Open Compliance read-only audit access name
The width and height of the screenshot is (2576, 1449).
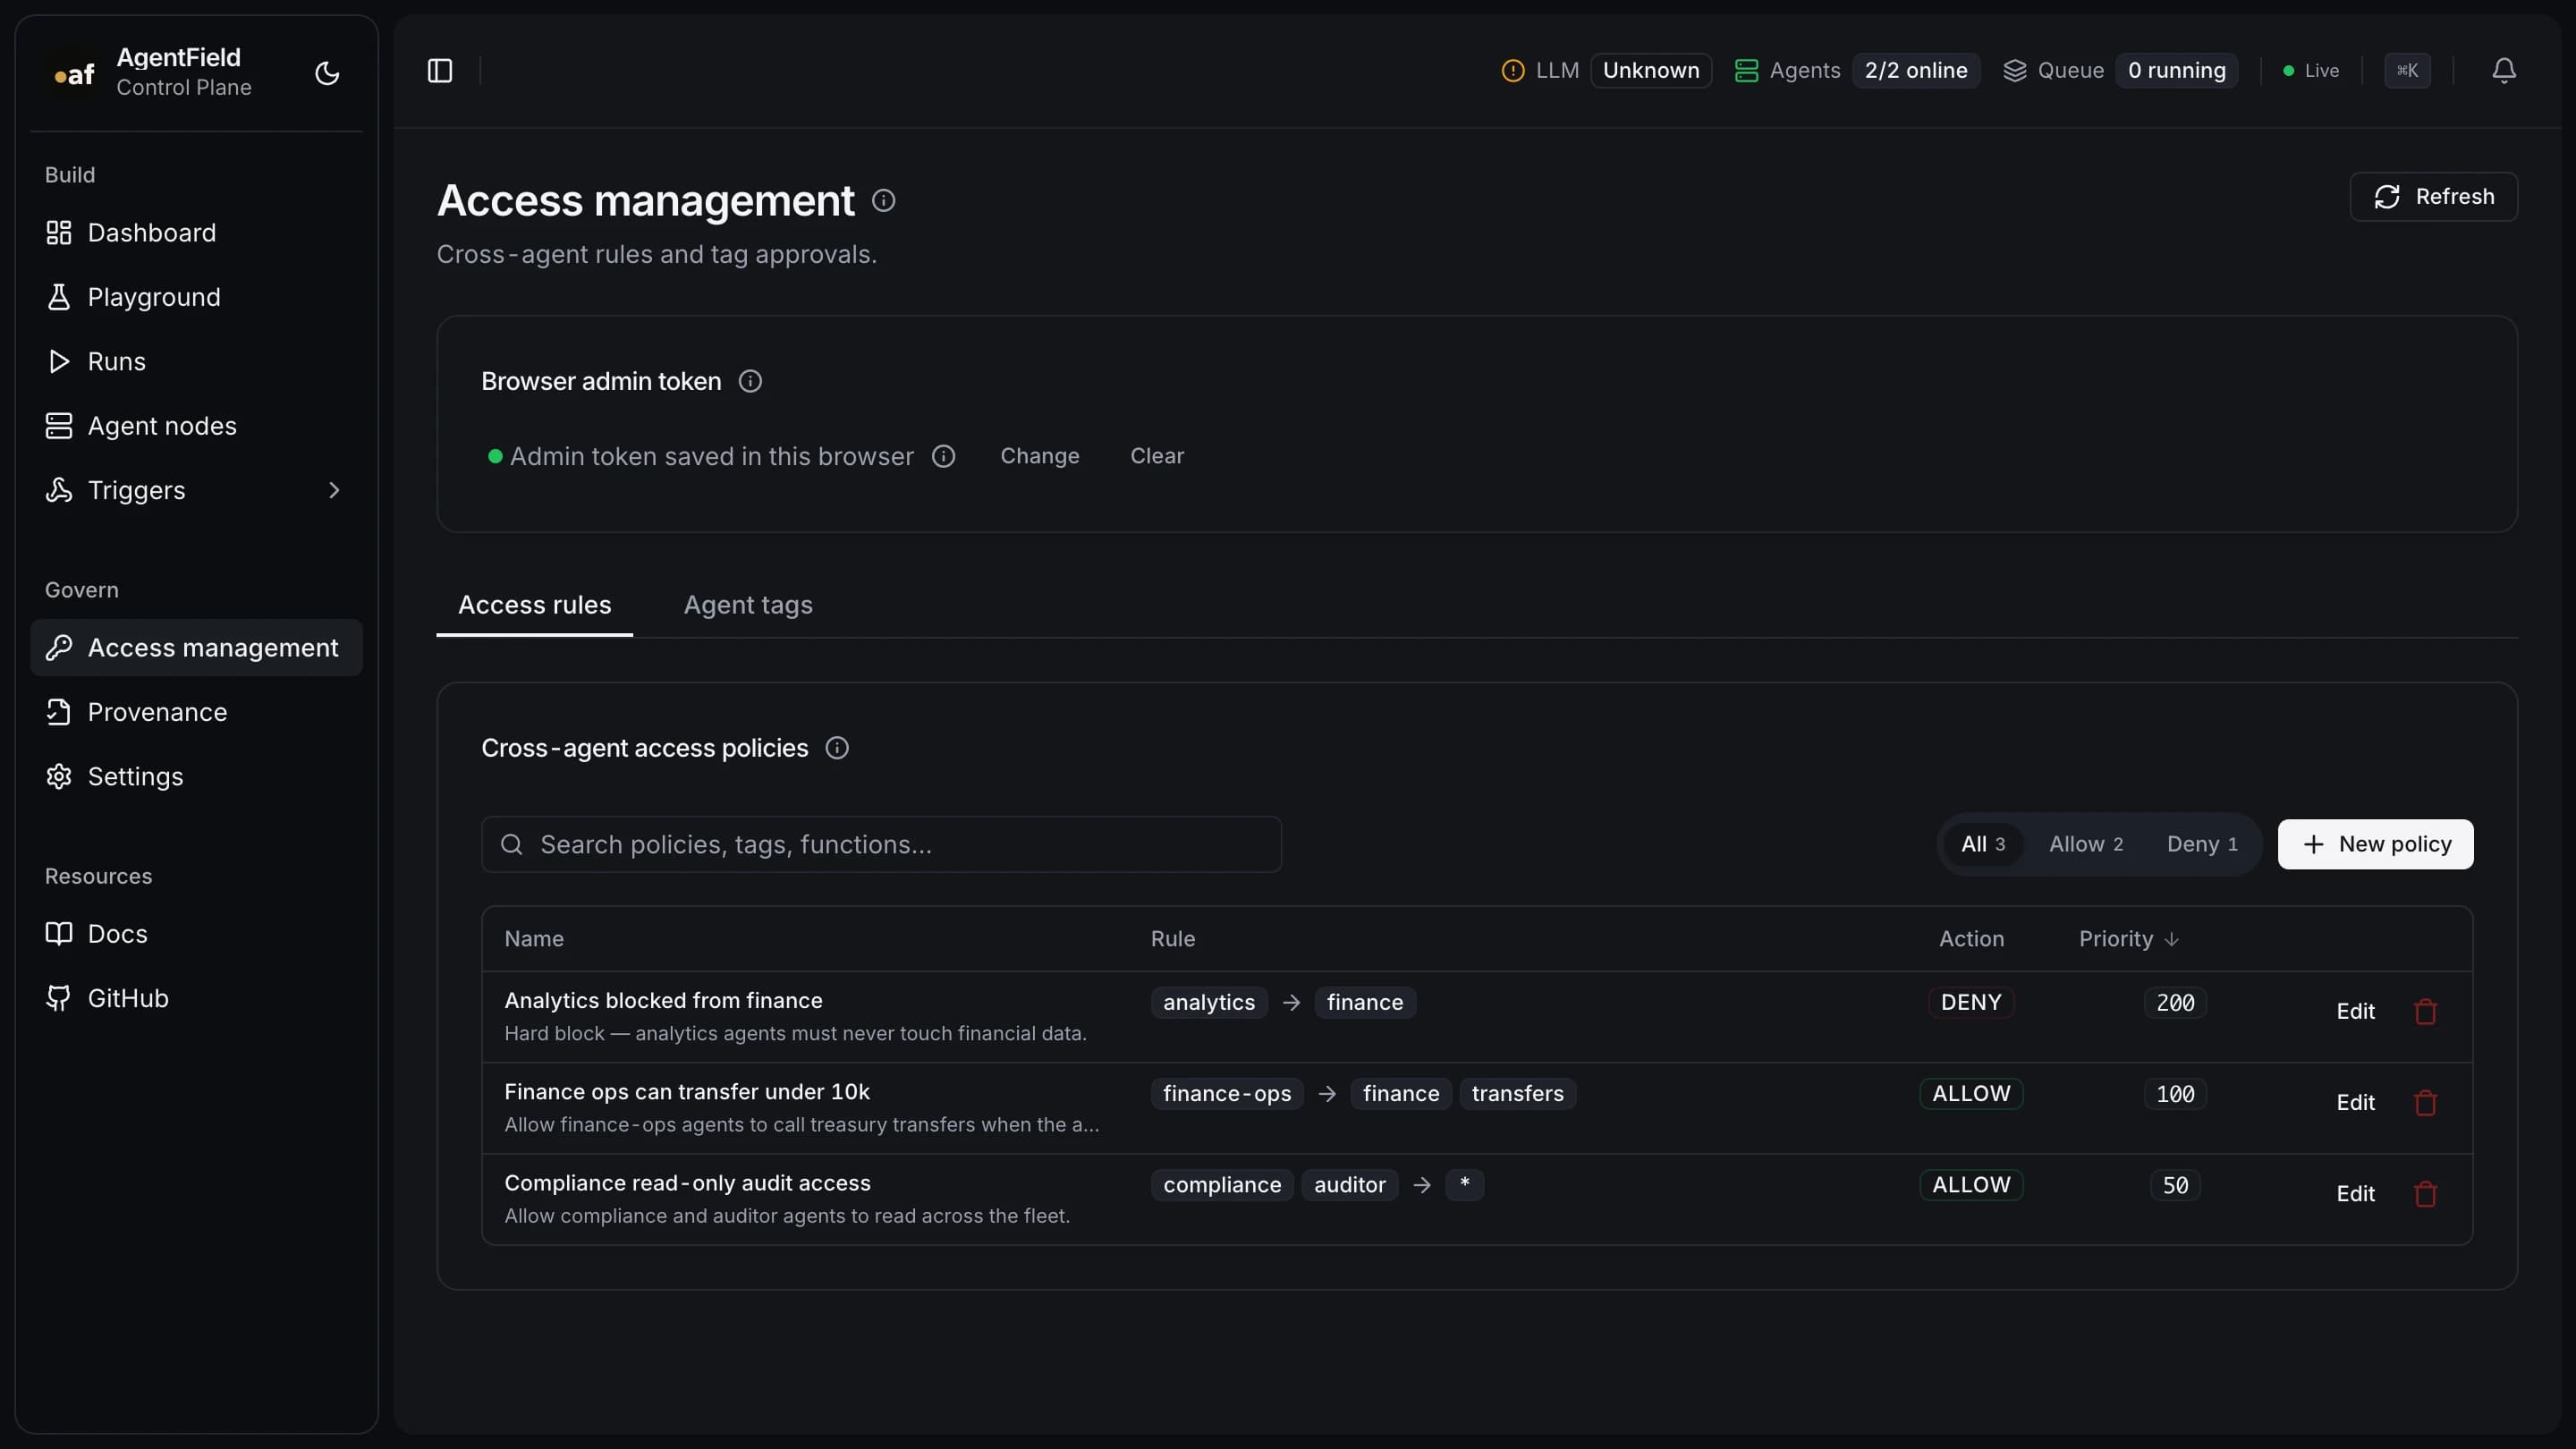tap(687, 1183)
